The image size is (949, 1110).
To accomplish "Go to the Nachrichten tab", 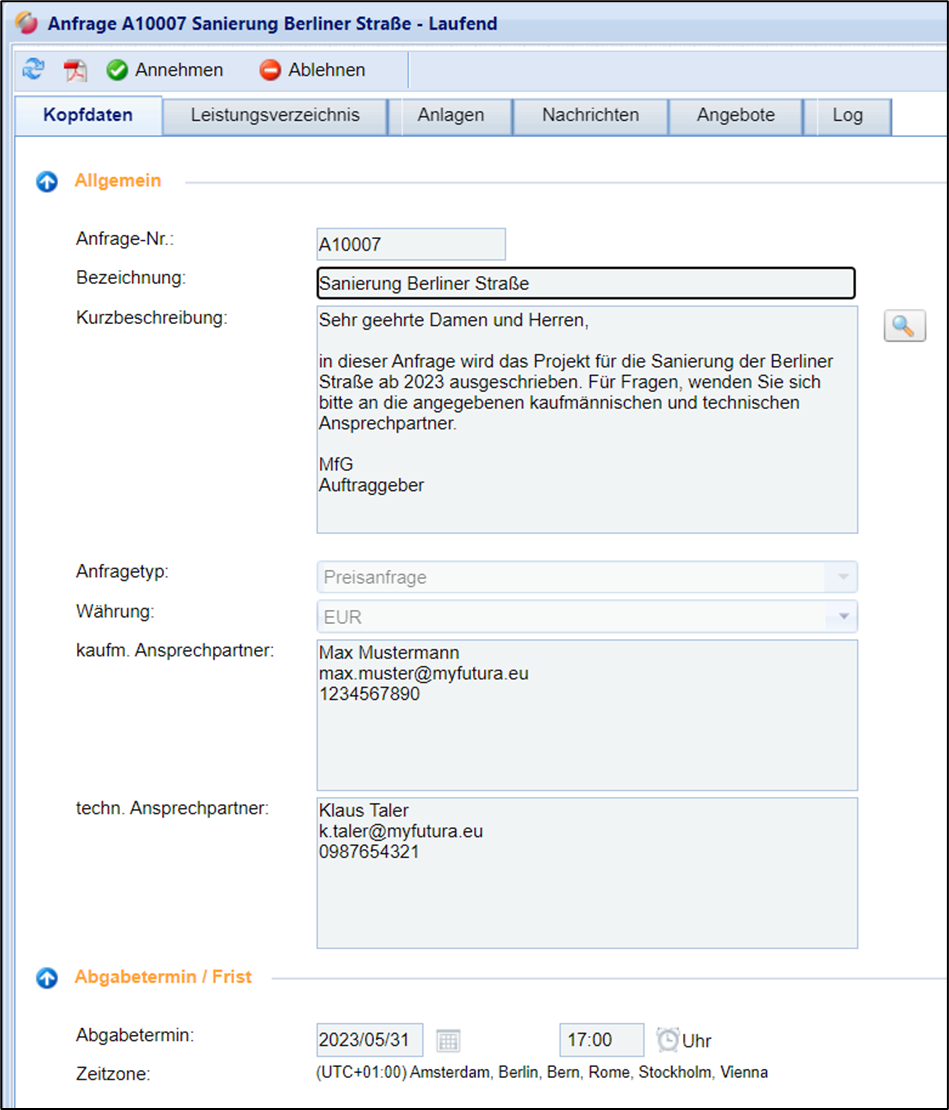I will 590,115.
